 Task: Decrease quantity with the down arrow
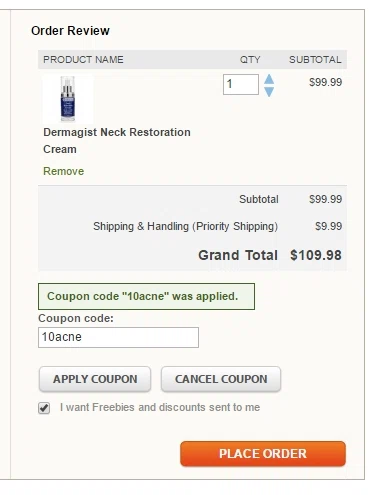click(269, 92)
